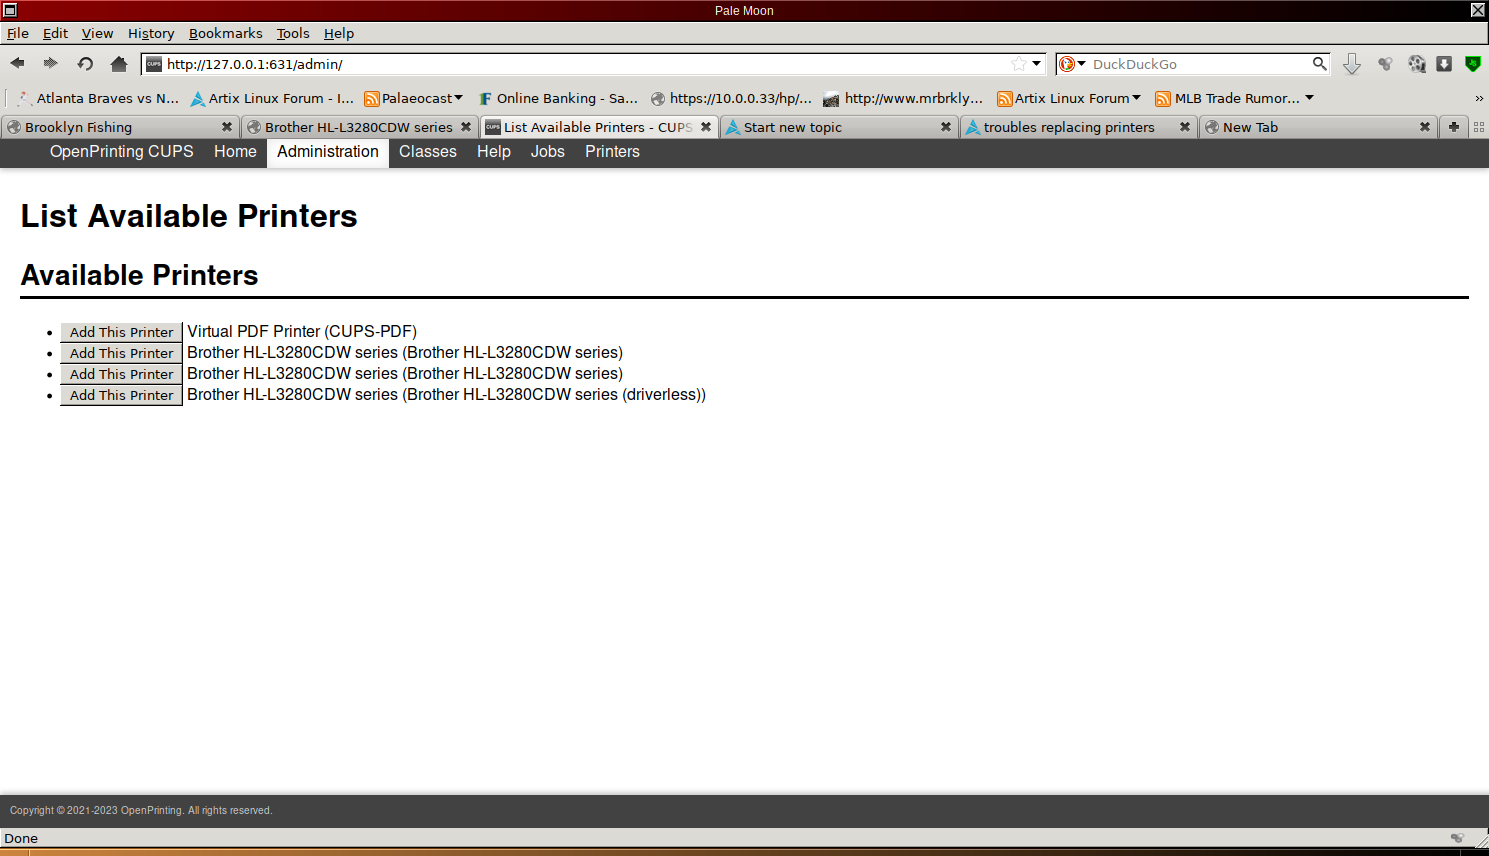This screenshot has height=856, width=1489.
Task: Open the Downloads arrow icon in toolbar
Action: click(x=1352, y=64)
